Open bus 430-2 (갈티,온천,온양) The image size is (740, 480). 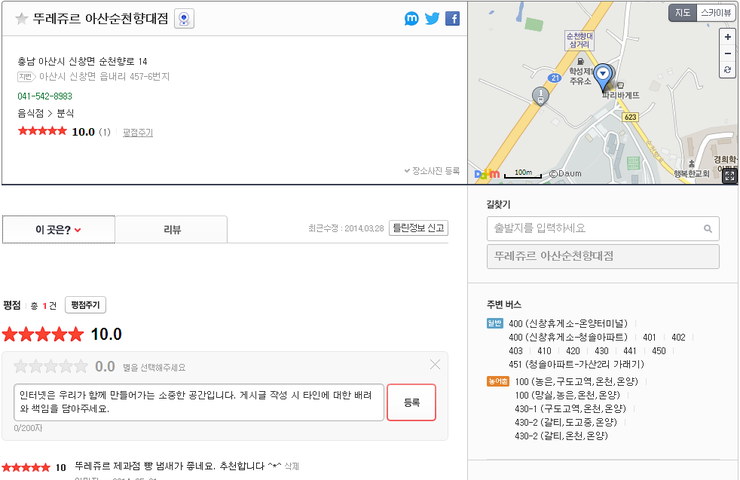click(x=561, y=436)
